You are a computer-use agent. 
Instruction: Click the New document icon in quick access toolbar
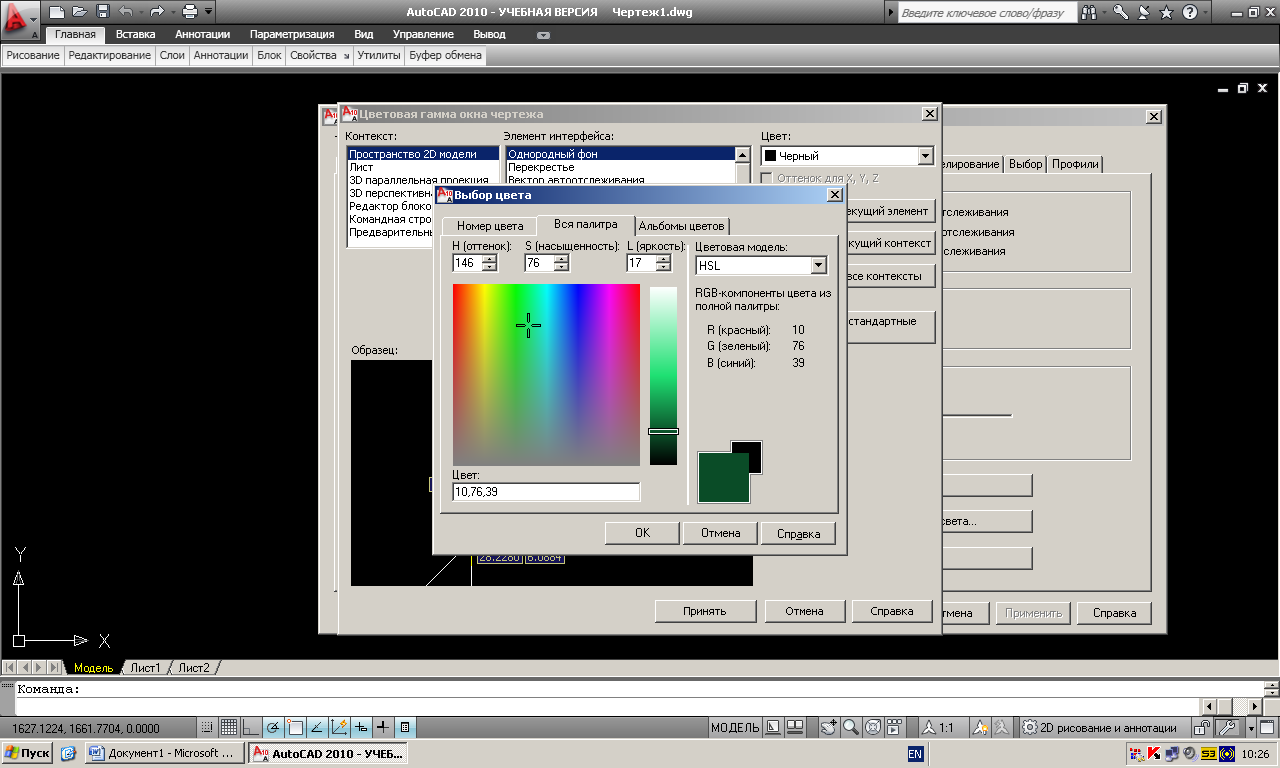[x=58, y=12]
